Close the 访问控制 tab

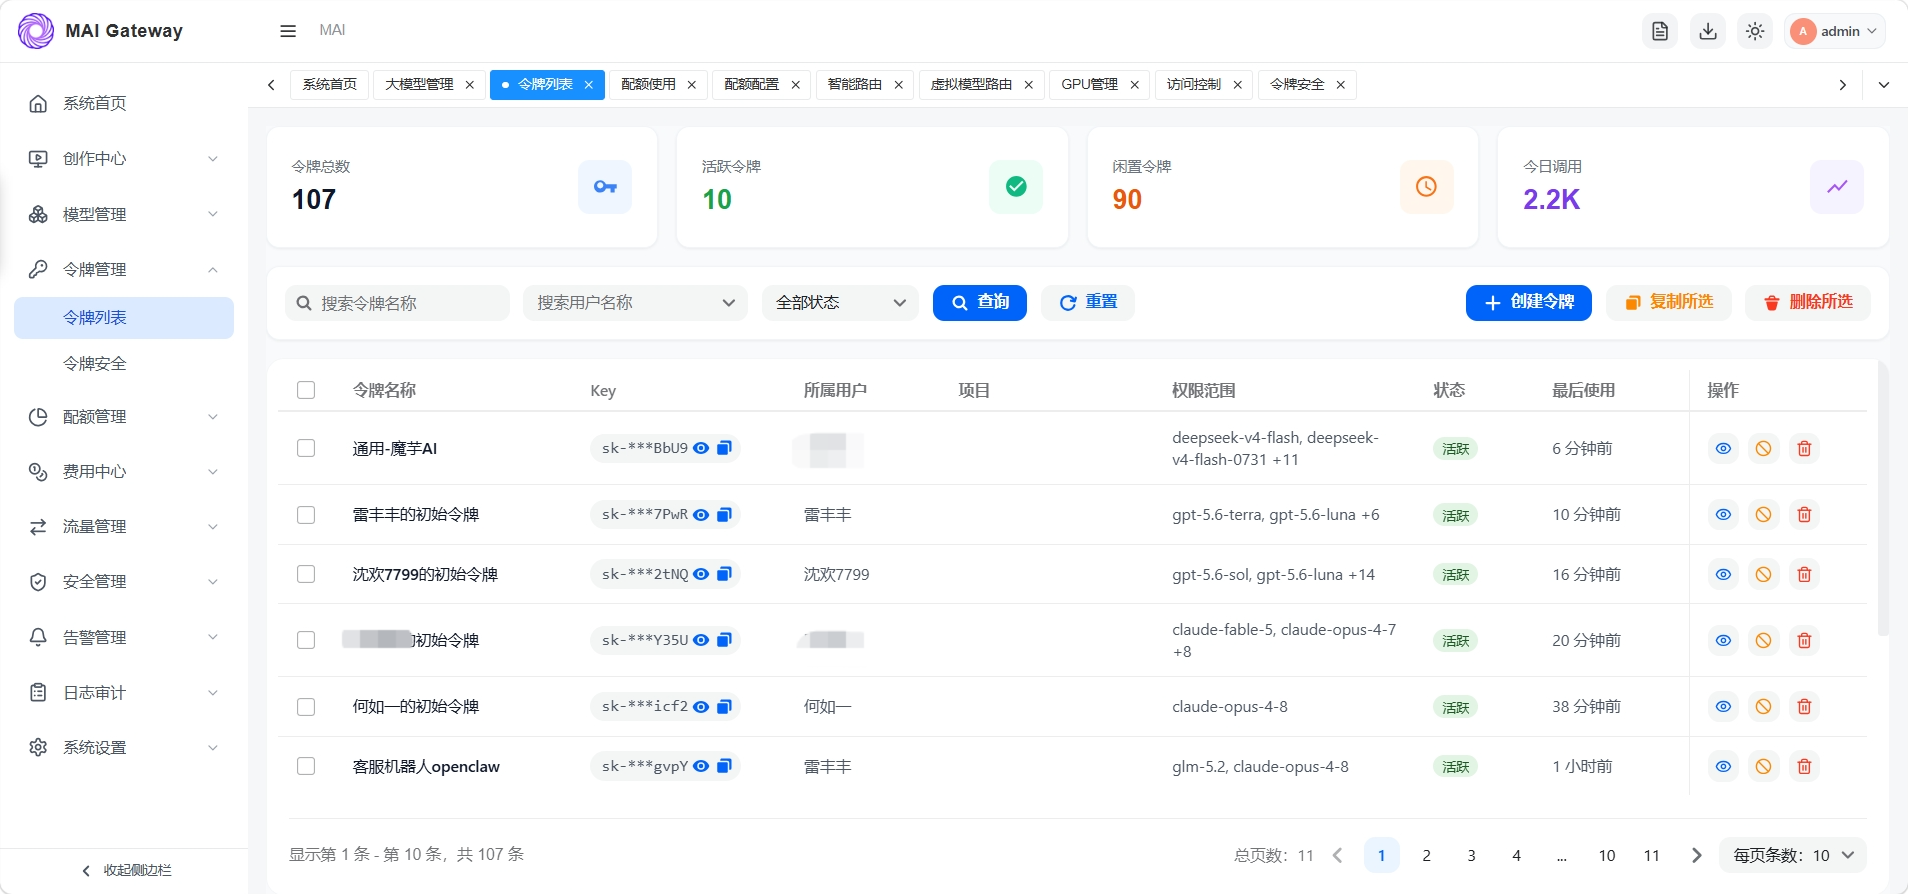1237,85
